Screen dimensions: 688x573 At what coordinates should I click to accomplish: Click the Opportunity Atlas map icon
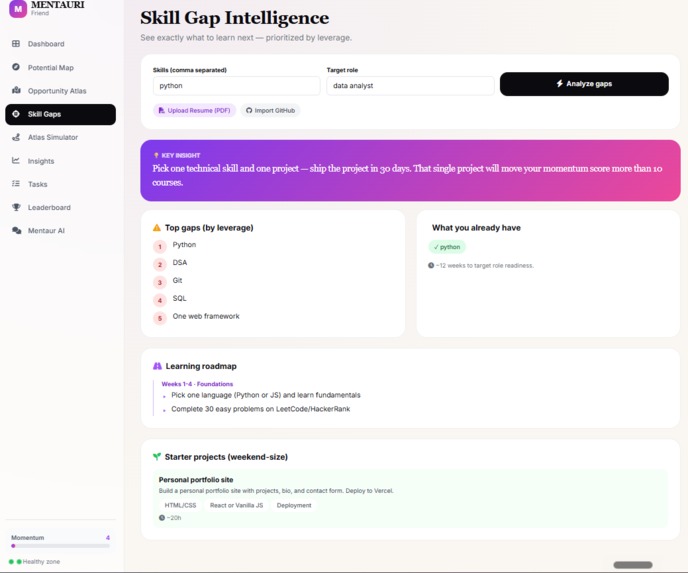[x=16, y=90]
